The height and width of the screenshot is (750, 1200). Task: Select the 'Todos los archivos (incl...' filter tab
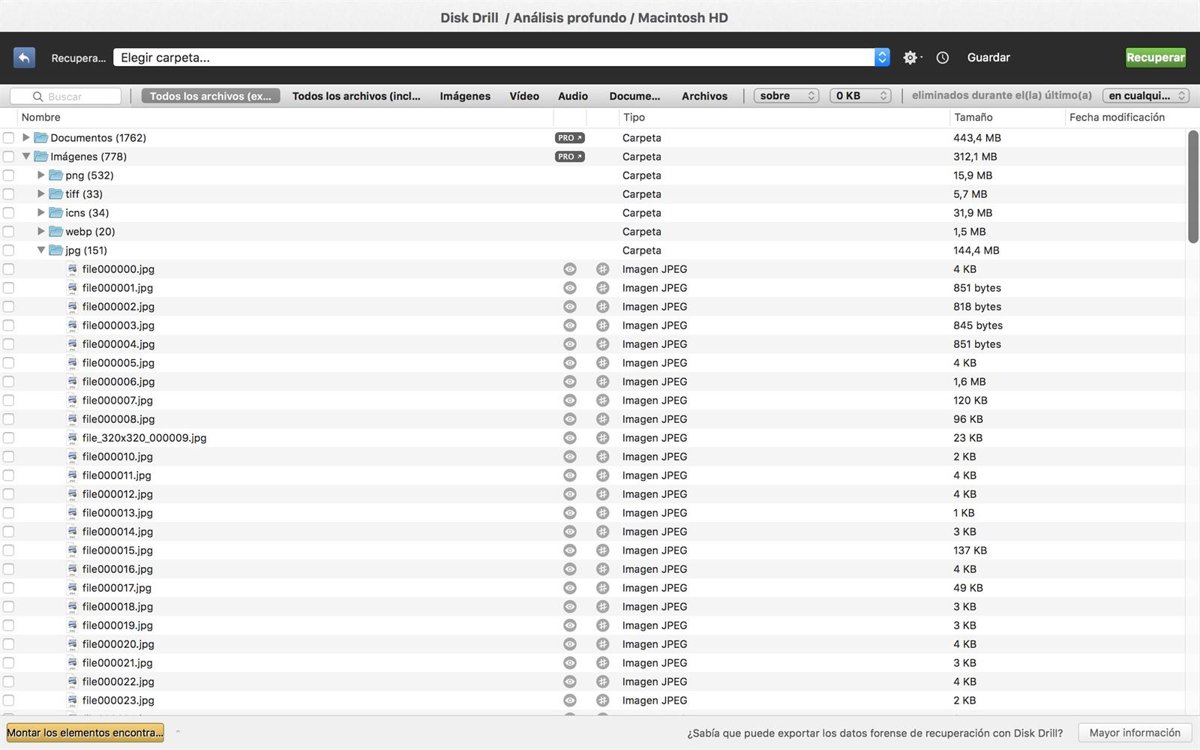pyautogui.click(x=356, y=96)
